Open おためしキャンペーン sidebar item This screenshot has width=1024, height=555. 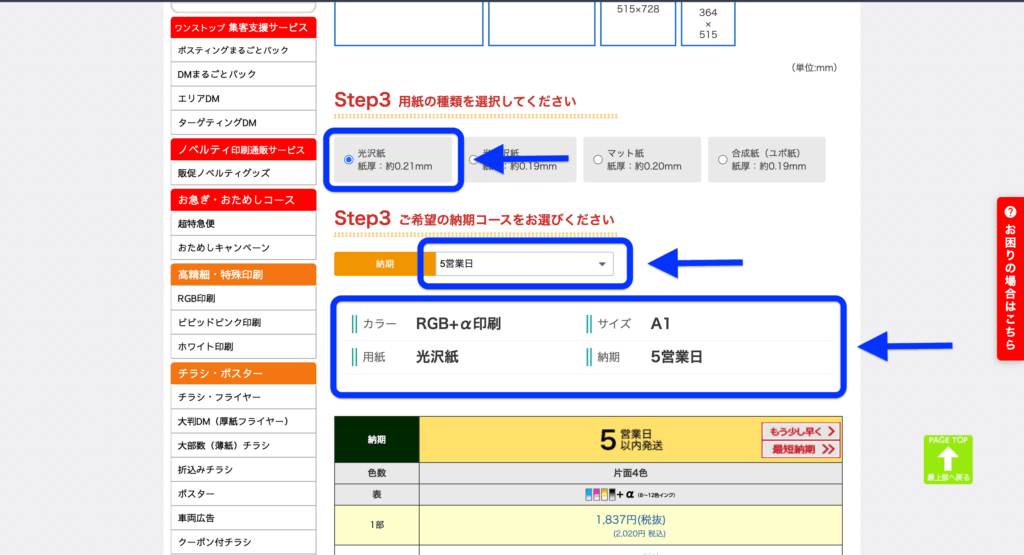[x=243, y=247]
